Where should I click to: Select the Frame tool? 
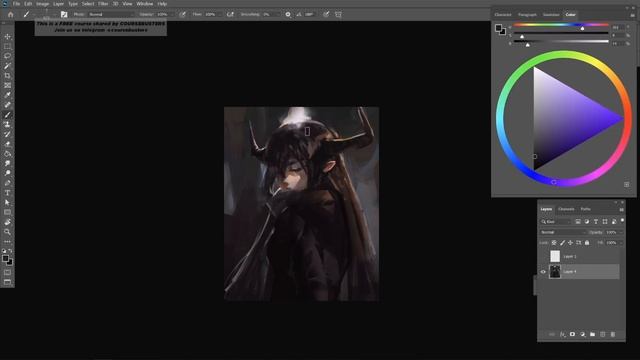(7, 85)
